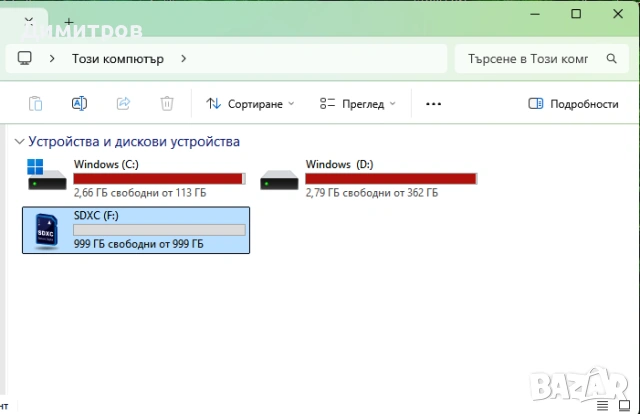The image size is (640, 414).
Task: Click text 999 ГБ свободни от 999 ГБ
Action: point(138,244)
